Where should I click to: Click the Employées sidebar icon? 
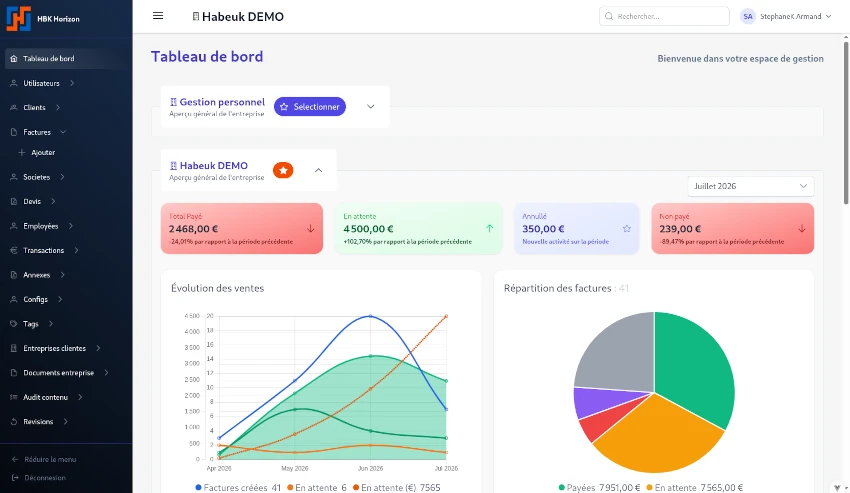tap(14, 226)
